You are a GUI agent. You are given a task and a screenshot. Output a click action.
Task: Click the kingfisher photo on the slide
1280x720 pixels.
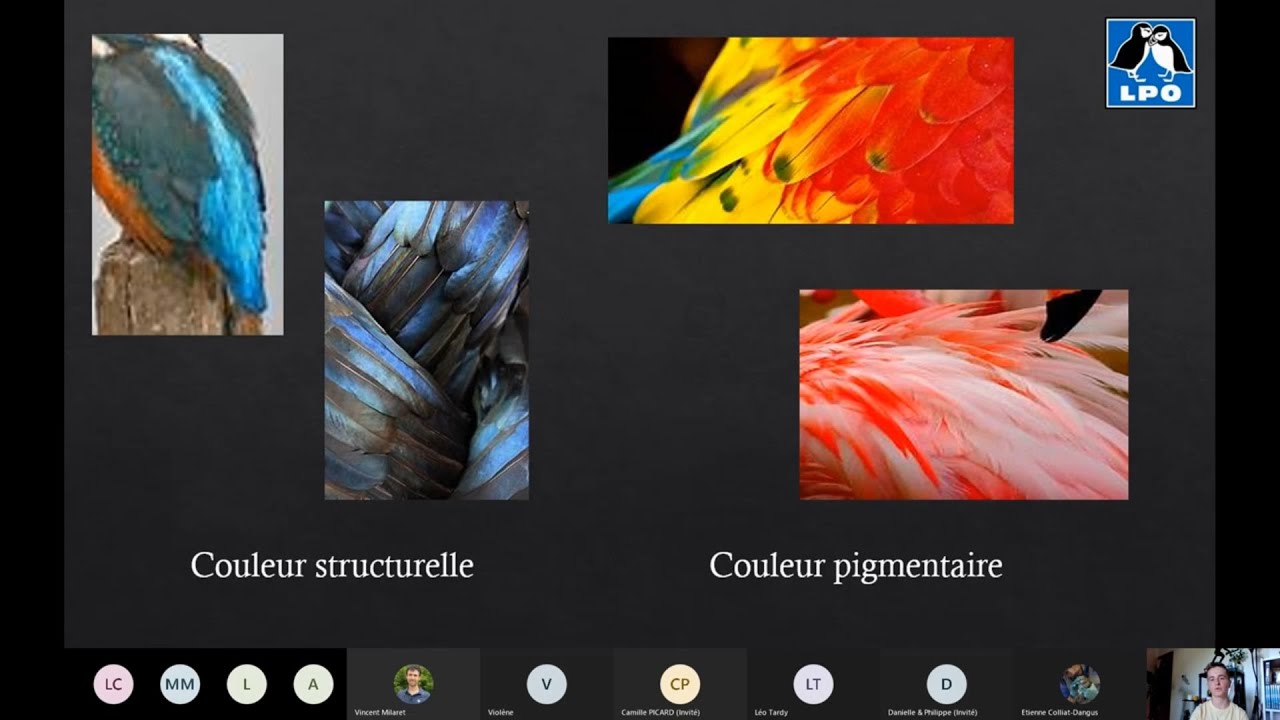188,184
